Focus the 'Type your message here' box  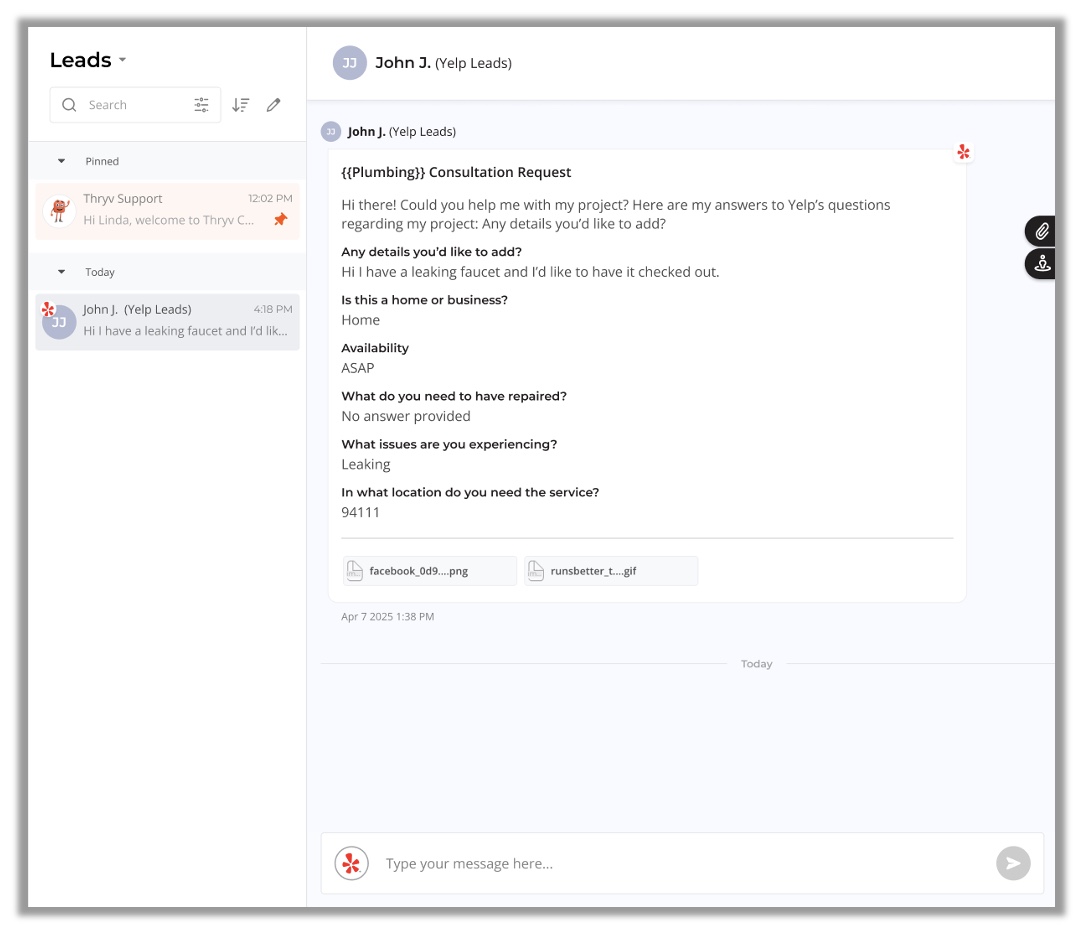[x=680, y=863]
